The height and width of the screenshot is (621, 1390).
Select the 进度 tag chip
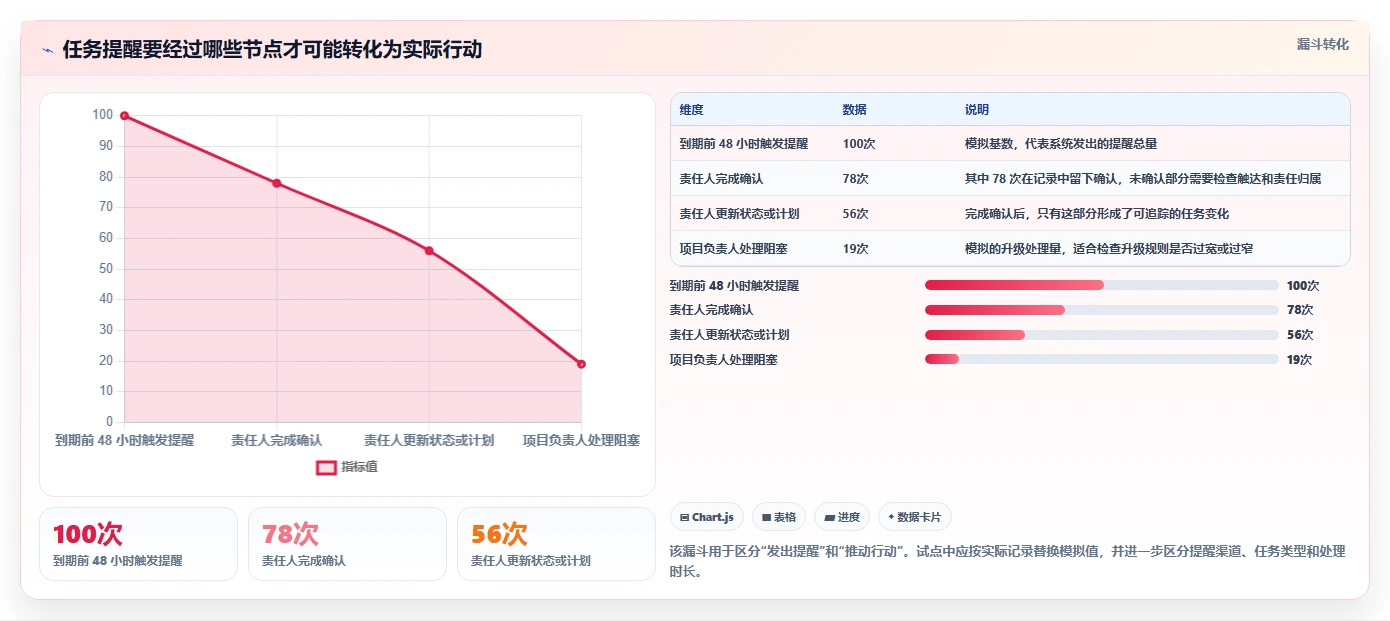tap(842, 517)
